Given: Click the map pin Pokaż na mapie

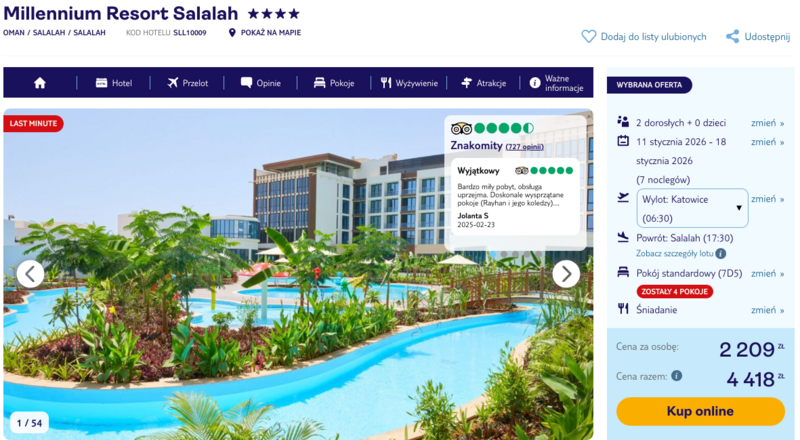Looking at the screenshot, I should tap(232, 33).
